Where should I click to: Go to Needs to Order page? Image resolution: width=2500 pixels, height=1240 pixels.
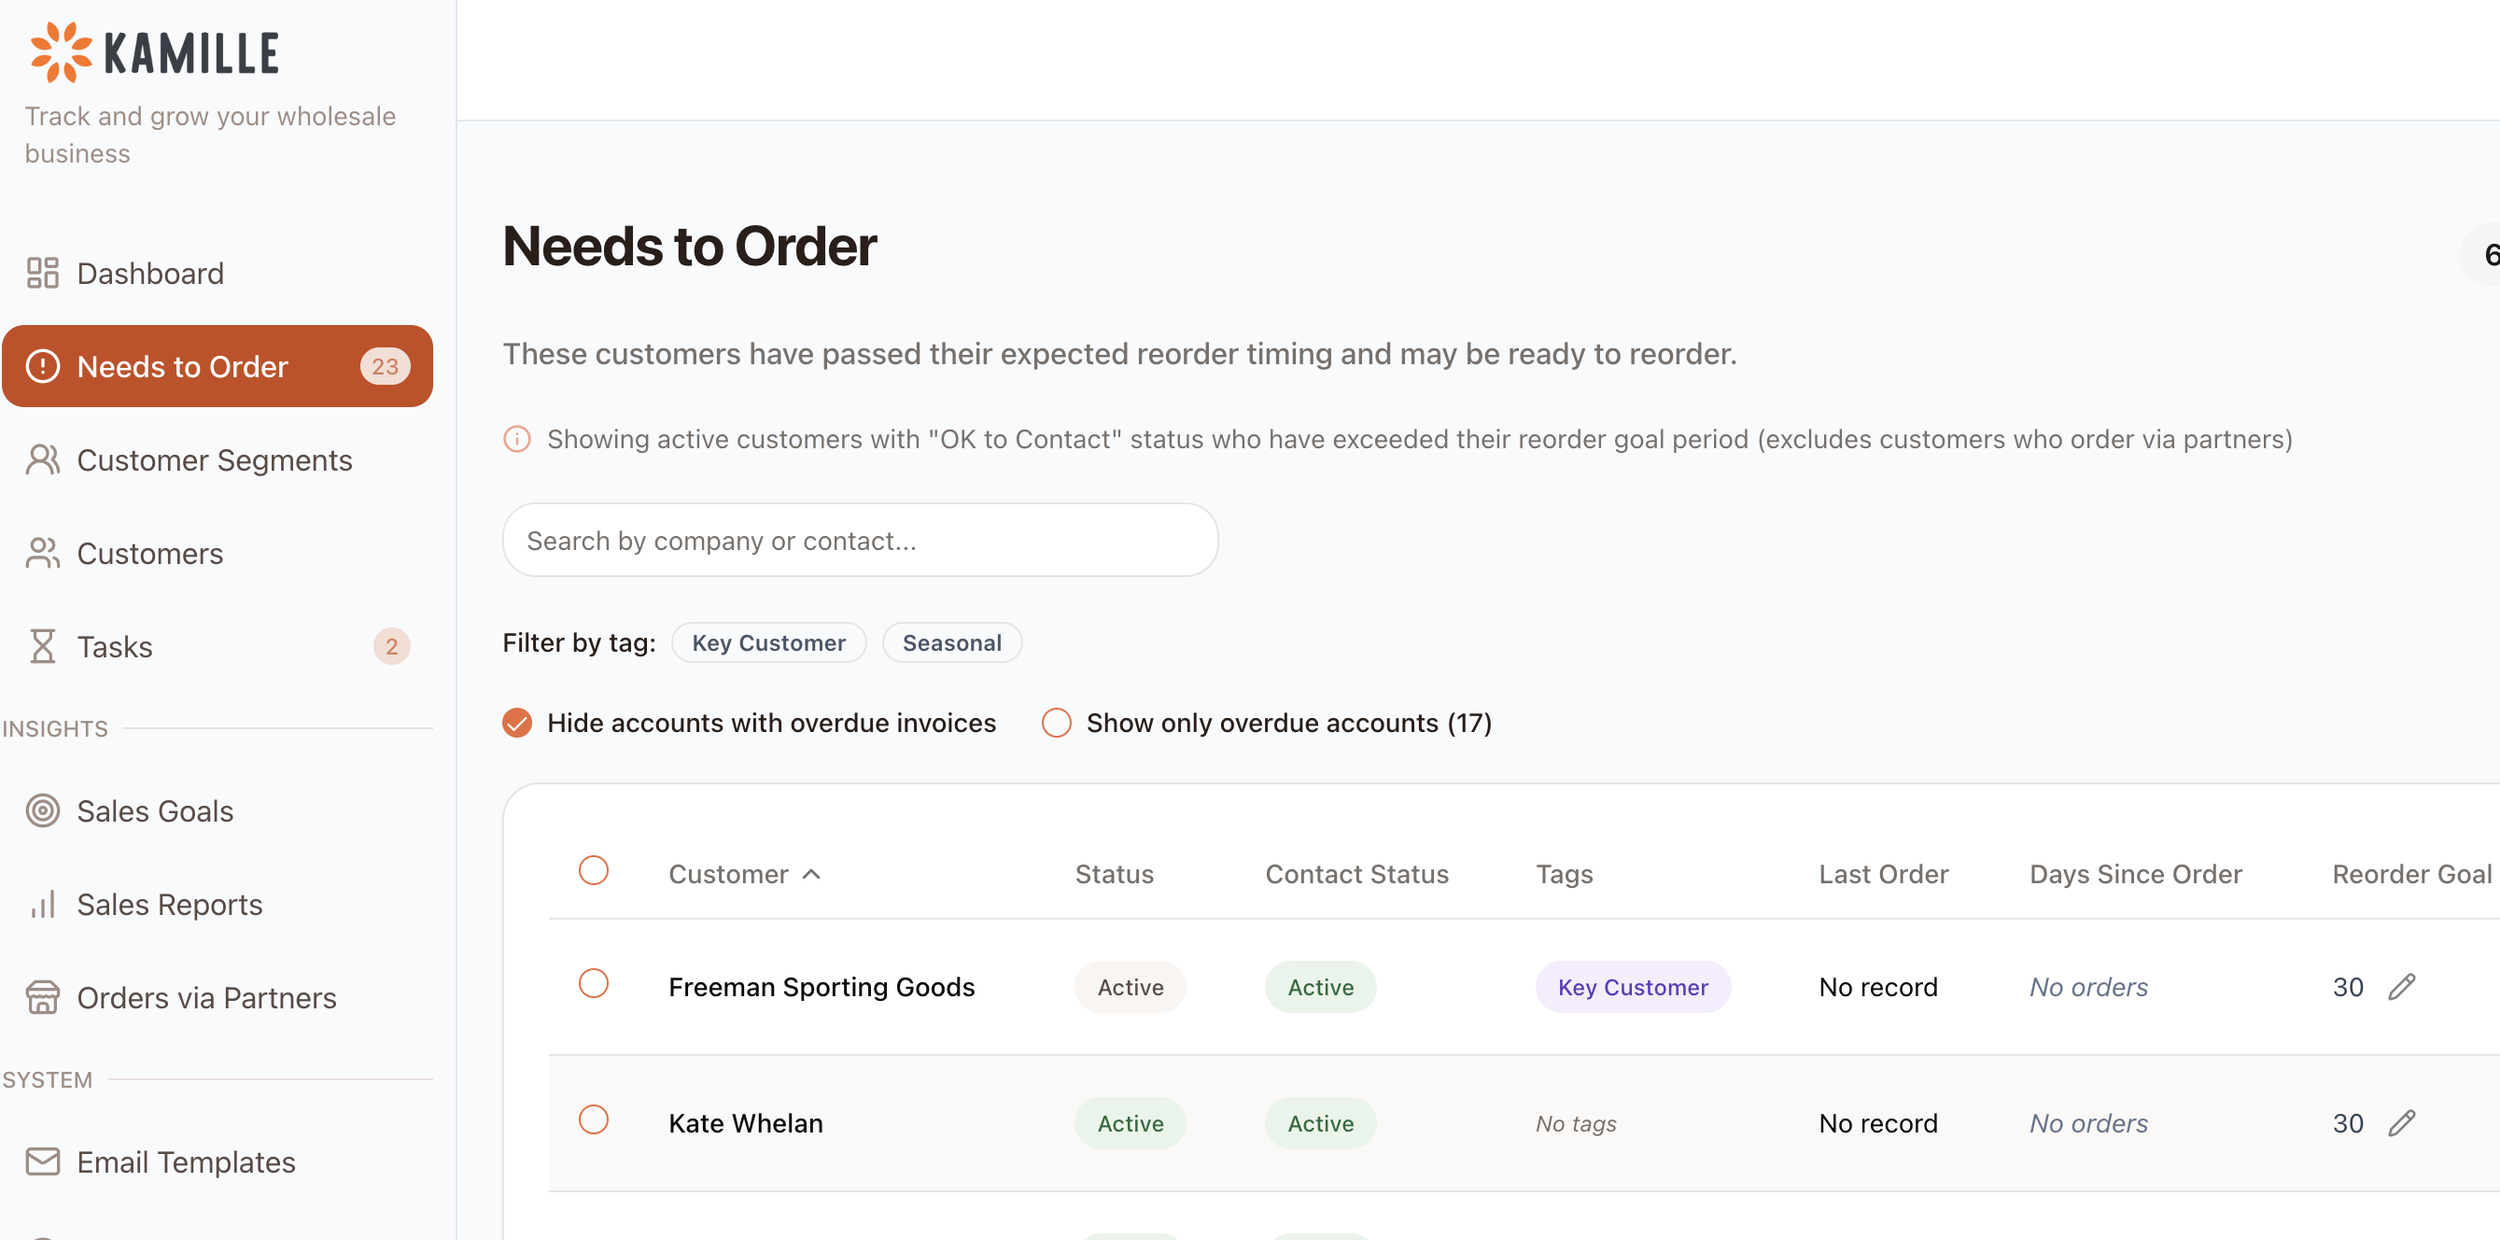pyautogui.click(x=183, y=367)
